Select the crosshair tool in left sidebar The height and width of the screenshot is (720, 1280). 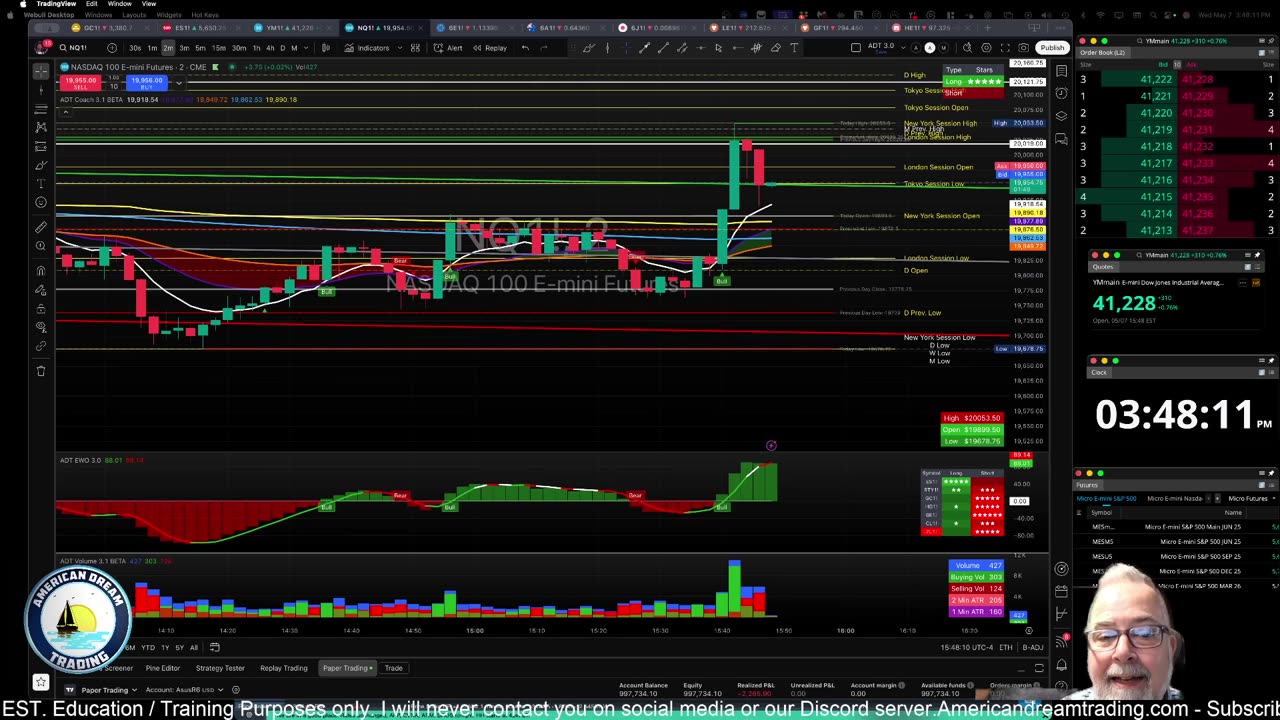click(41, 71)
